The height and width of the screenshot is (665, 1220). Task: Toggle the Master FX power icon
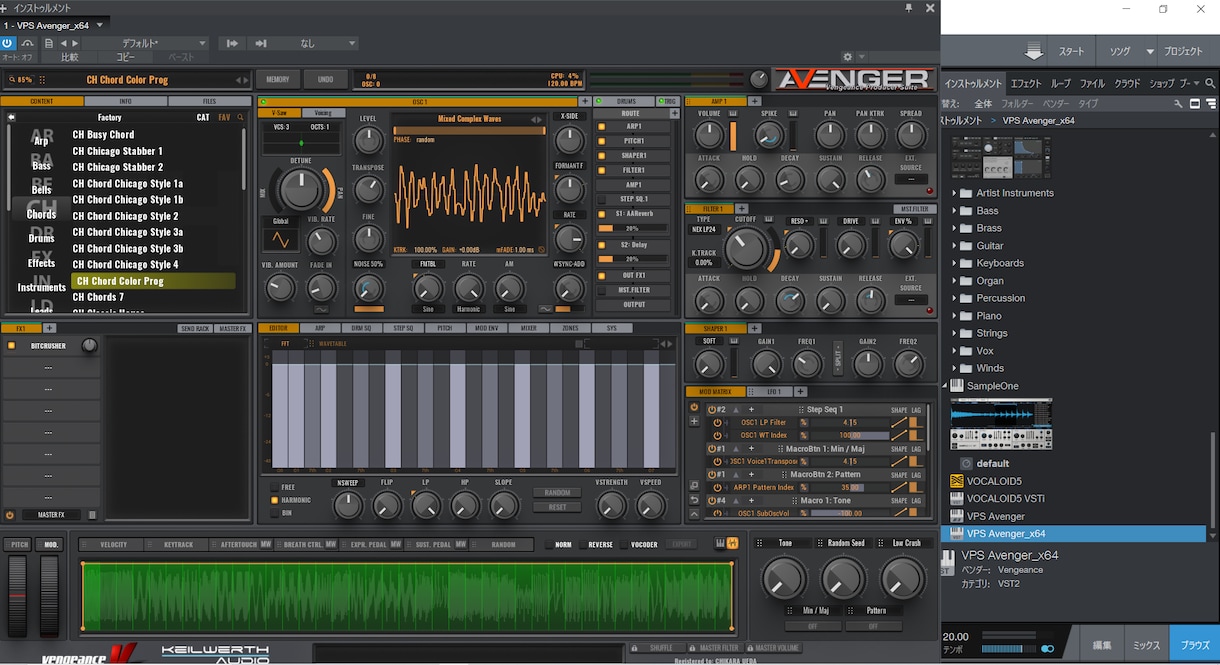(11, 515)
